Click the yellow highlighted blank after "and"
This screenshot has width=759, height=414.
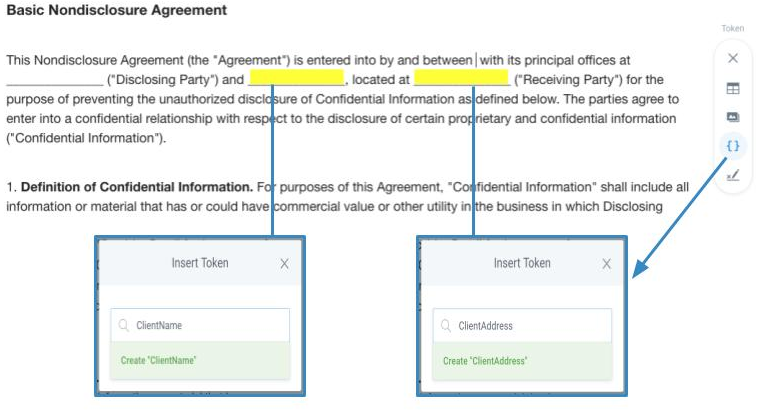pos(296,77)
